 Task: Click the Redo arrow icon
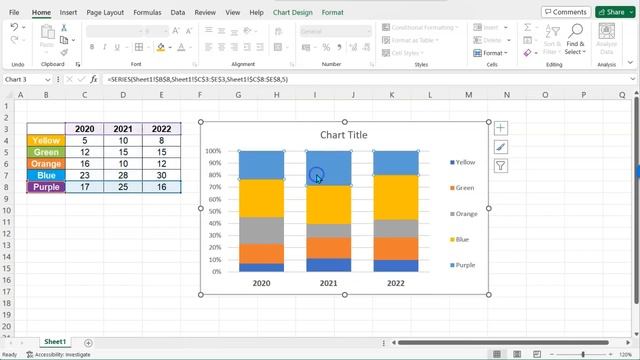pyautogui.click(x=14, y=40)
